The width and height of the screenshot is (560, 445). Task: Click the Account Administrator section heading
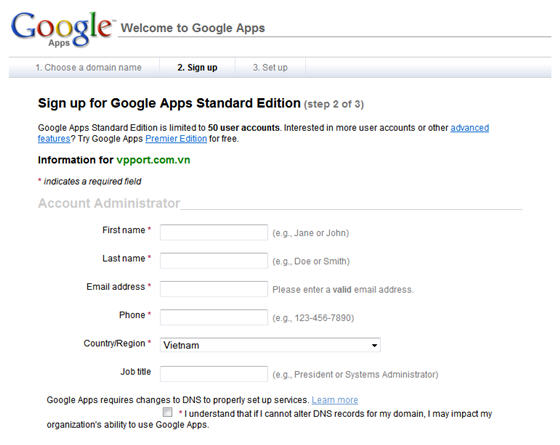(109, 203)
